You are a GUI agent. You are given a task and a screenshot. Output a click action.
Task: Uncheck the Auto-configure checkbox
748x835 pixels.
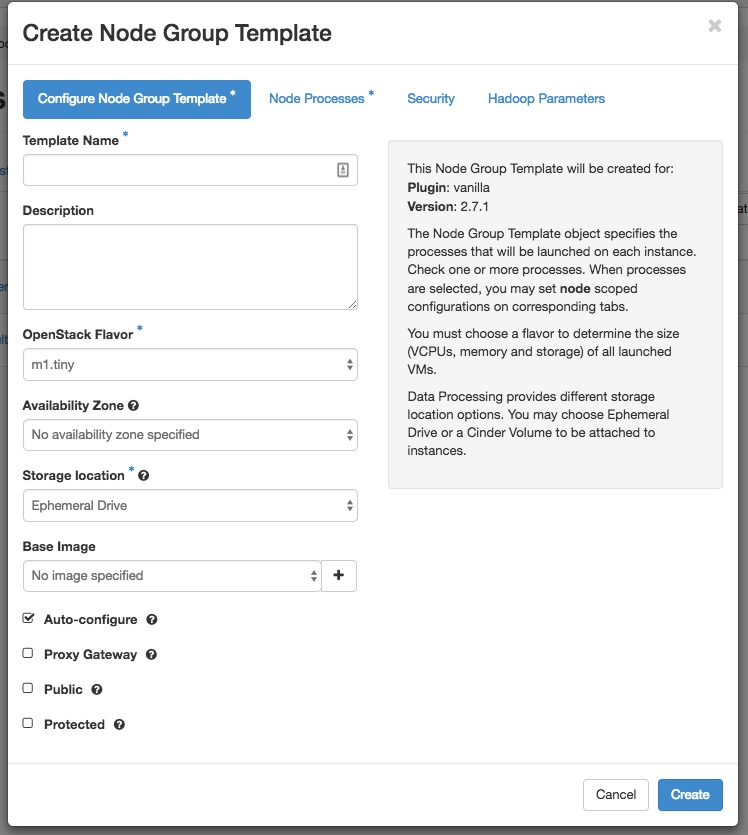(x=28, y=618)
